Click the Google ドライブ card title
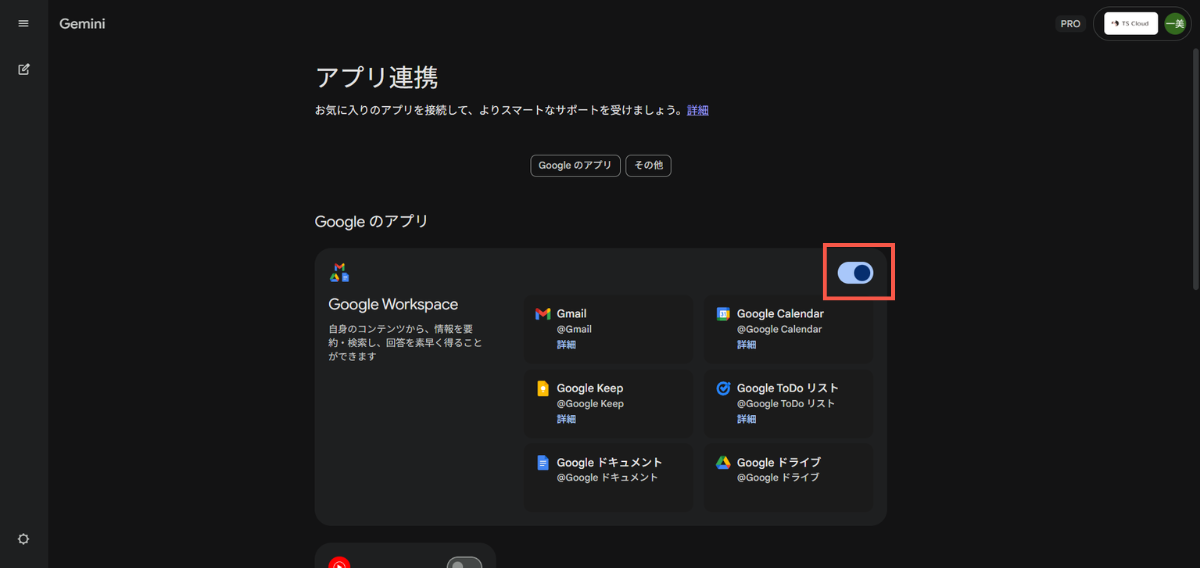The width and height of the screenshot is (1200, 568). (779, 463)
